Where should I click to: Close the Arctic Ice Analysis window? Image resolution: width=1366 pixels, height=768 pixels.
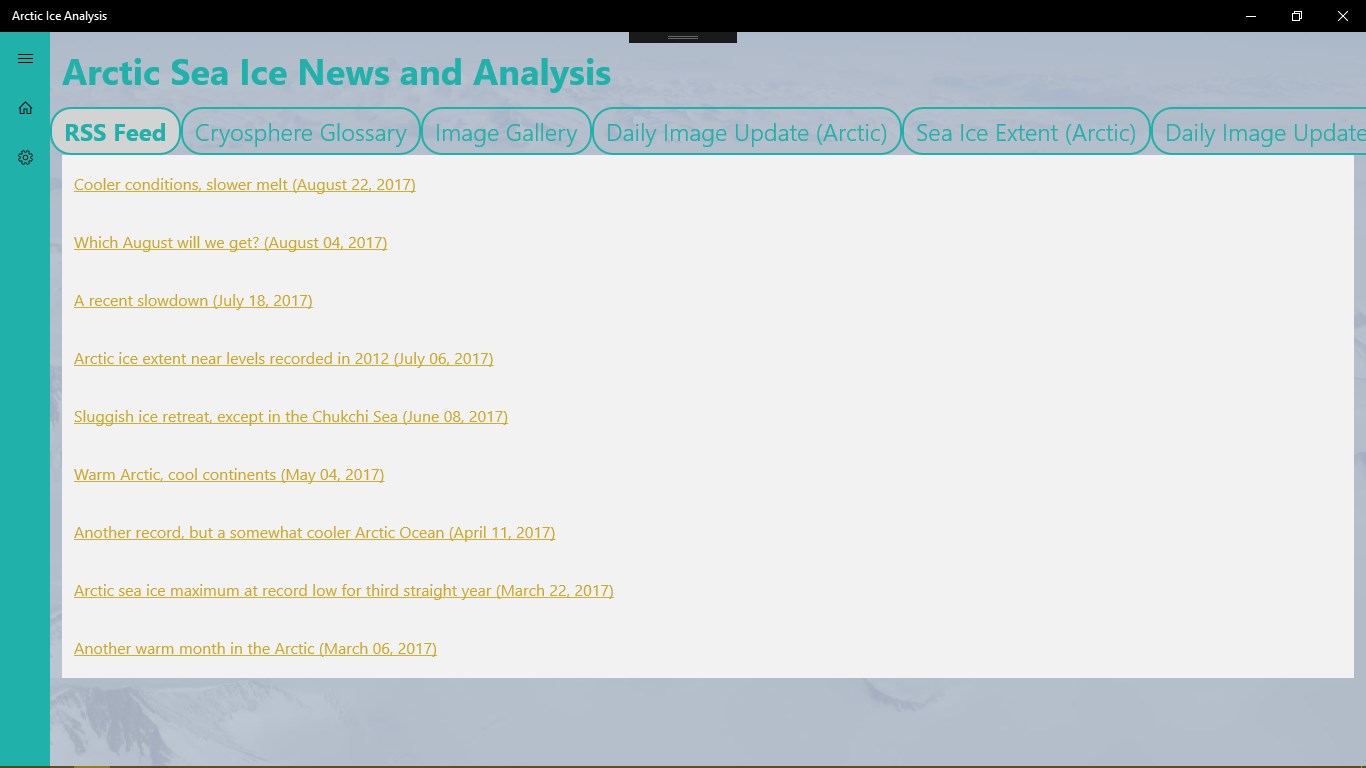pos(1343,16)
